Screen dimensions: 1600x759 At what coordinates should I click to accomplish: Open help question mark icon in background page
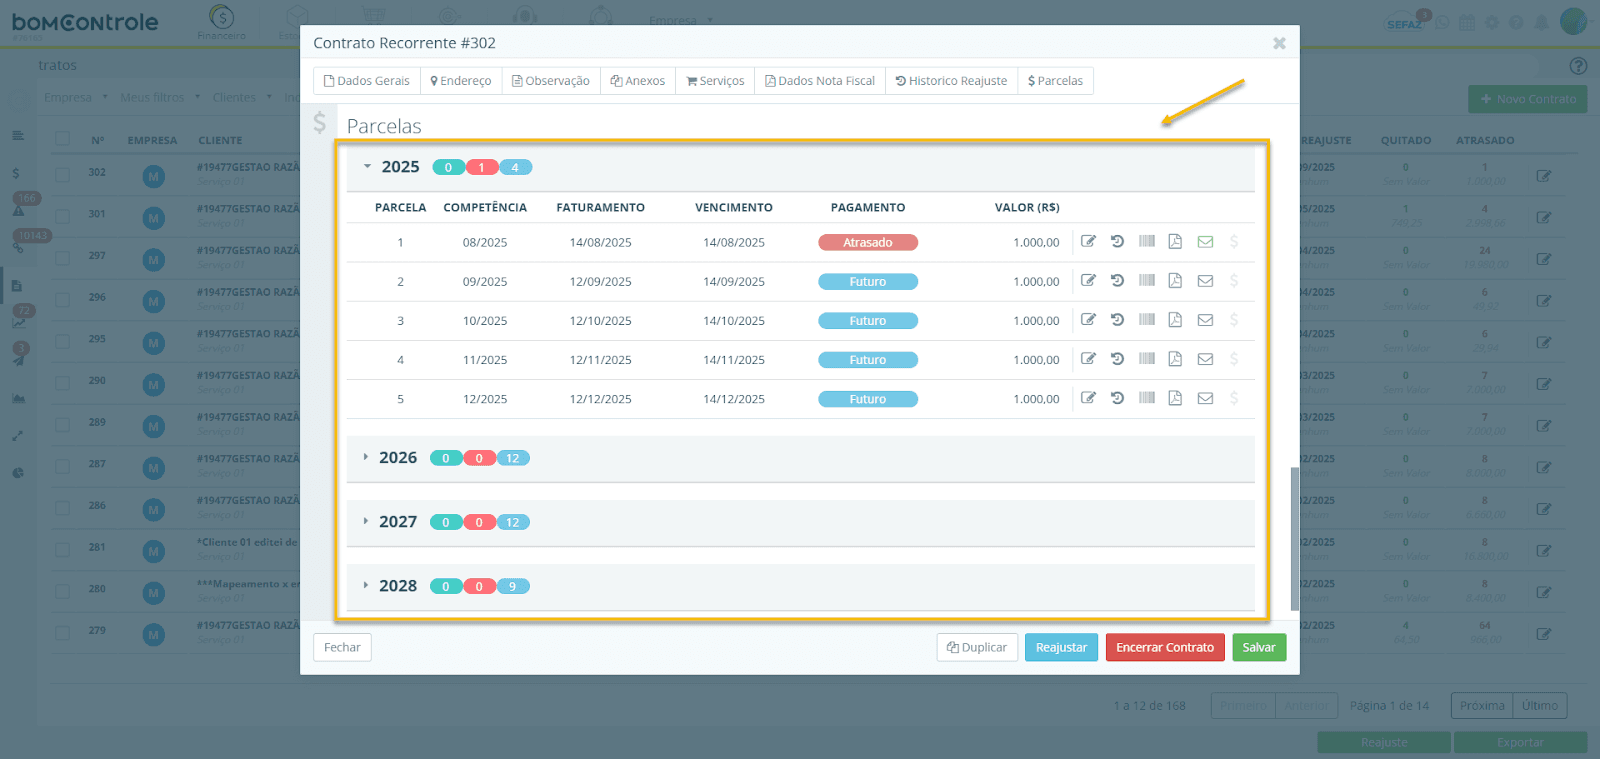coord(1578,66)
